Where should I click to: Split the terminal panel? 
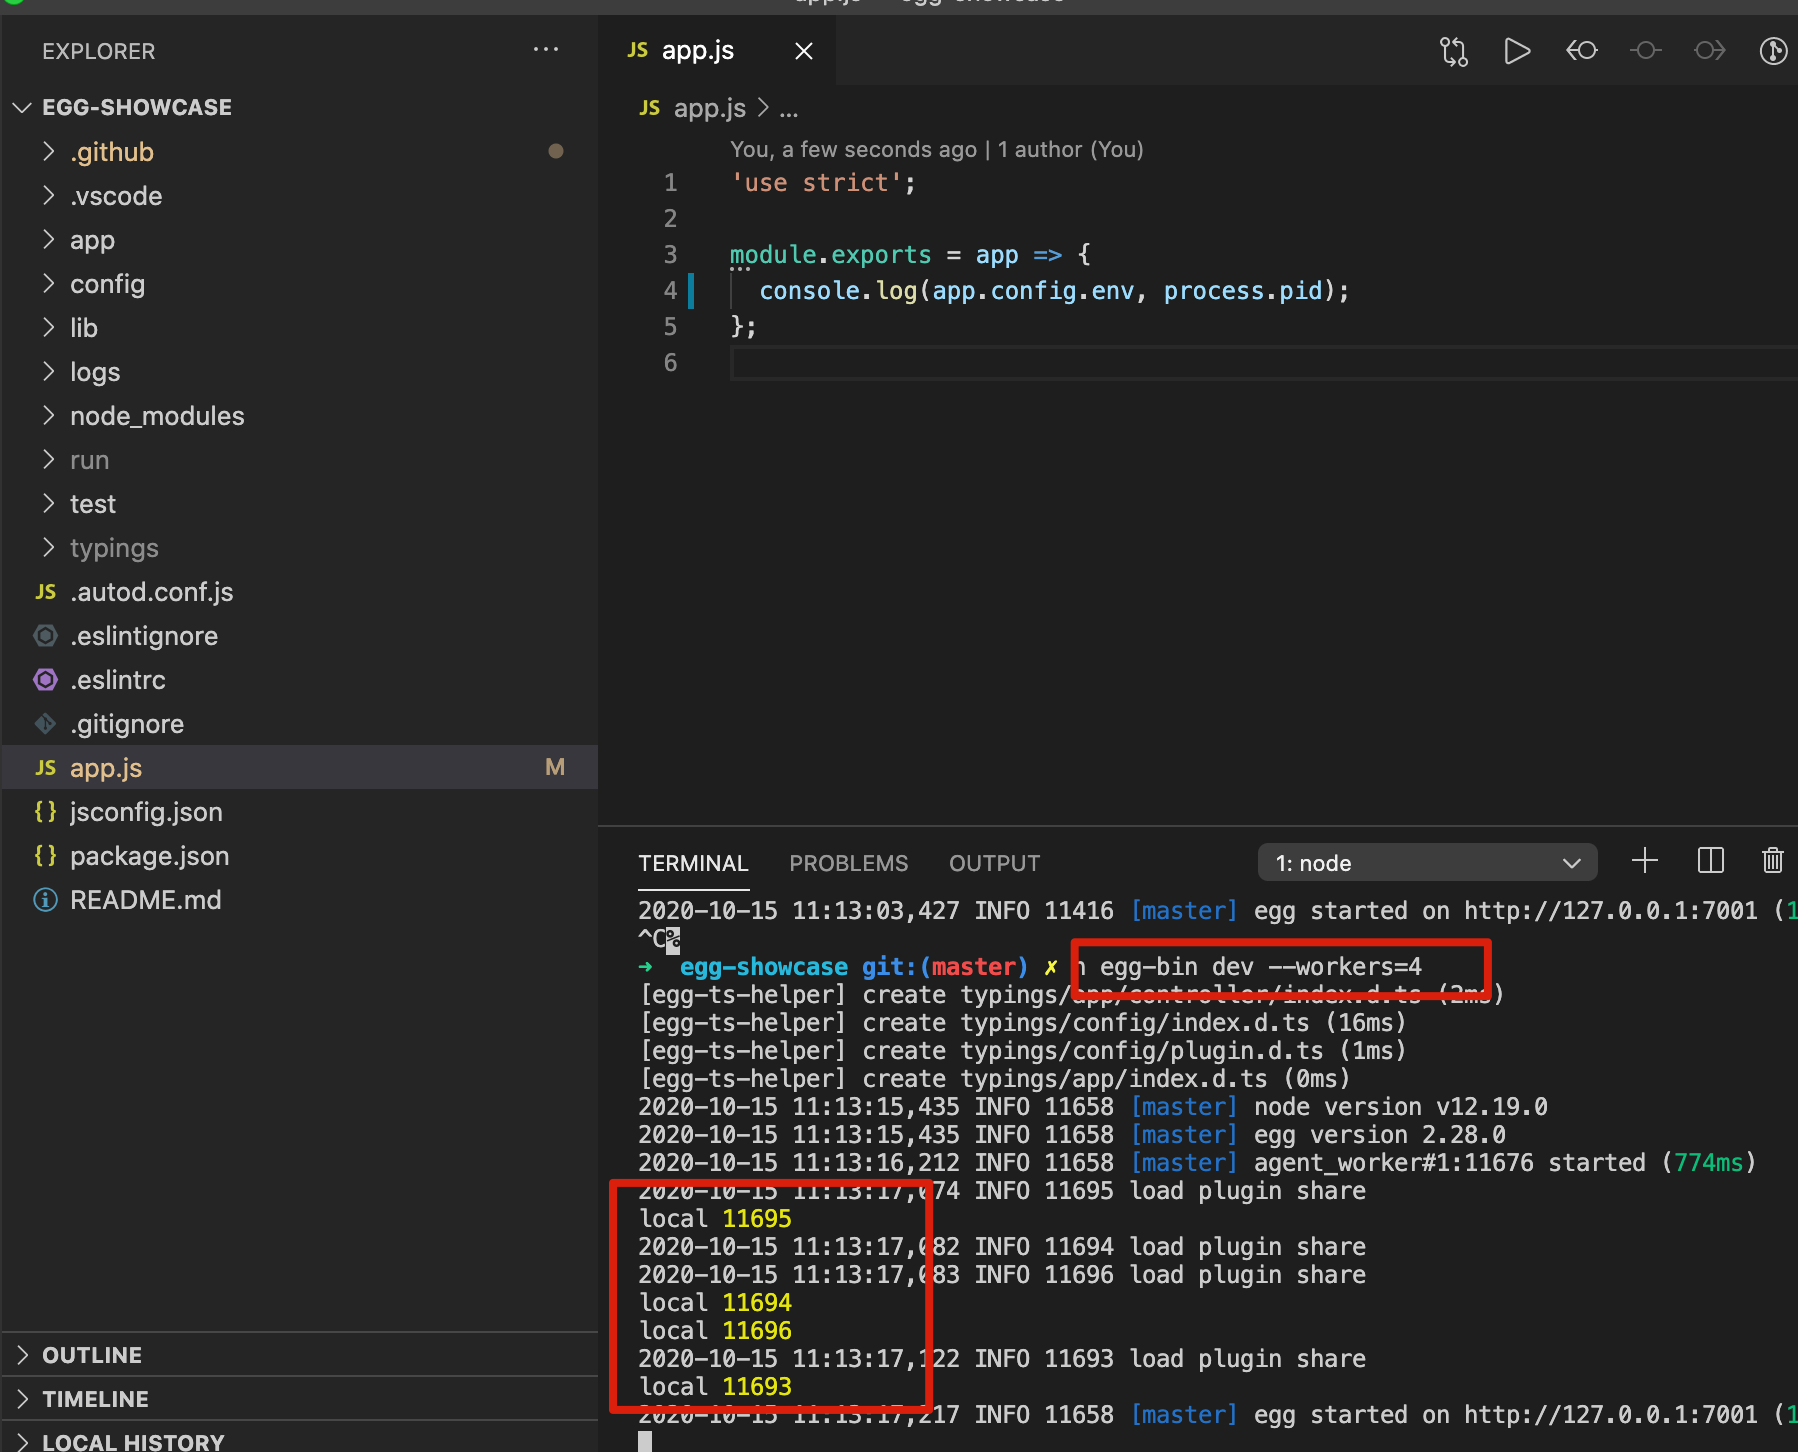tap(1711, 860)
